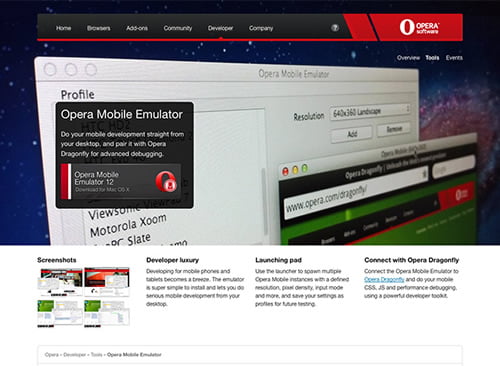The image size is (500, 366).
Task: Switch to the Overview tab
Action: pos(408,58)
